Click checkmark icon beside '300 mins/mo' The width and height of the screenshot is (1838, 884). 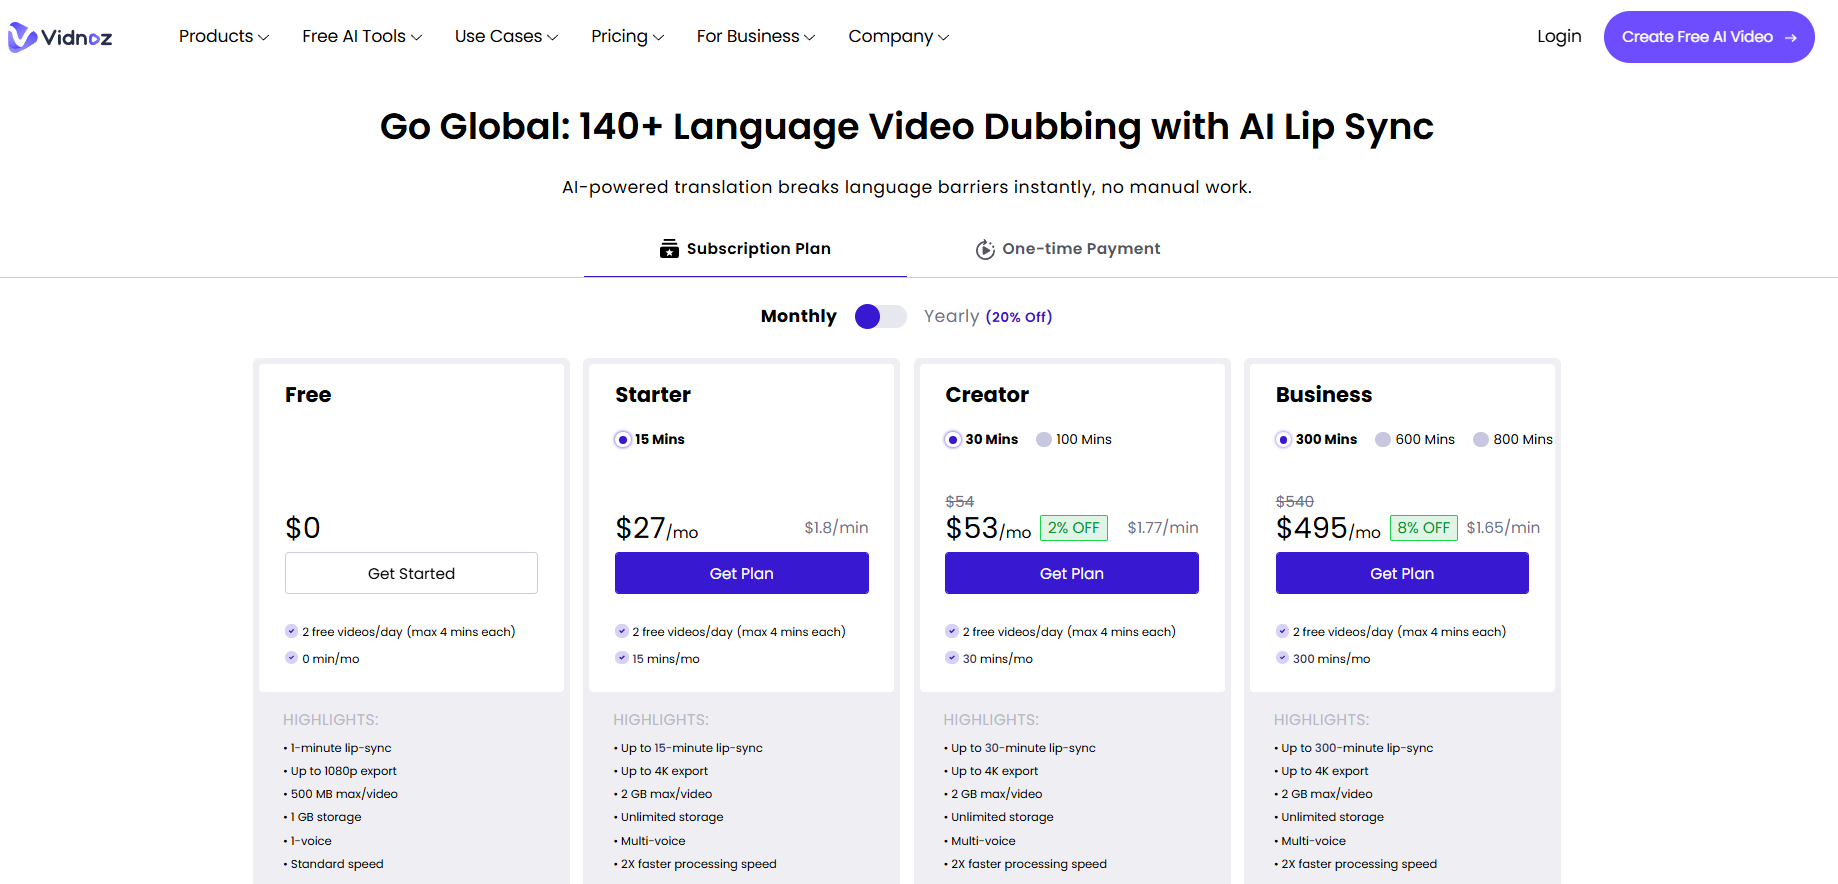point(1282,658)
